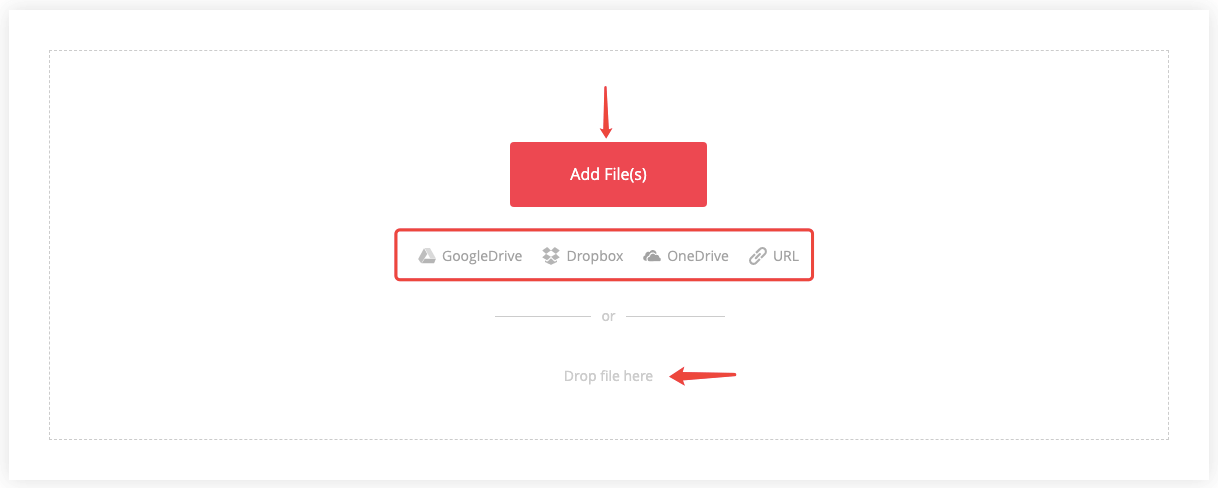
Task: Click the red arrow pointing at Drop file here
Action: pos(703,376)
